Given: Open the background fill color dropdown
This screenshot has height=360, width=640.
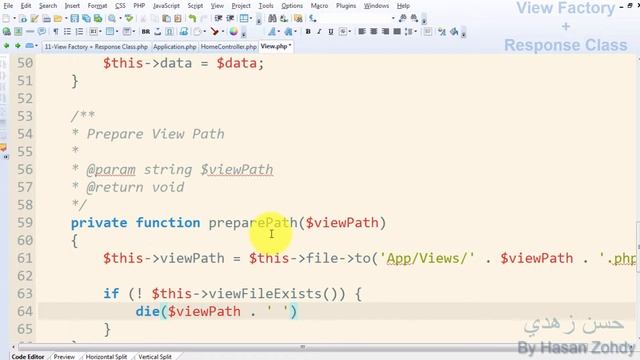Looking at the screenshot, I should pos(296,32).
